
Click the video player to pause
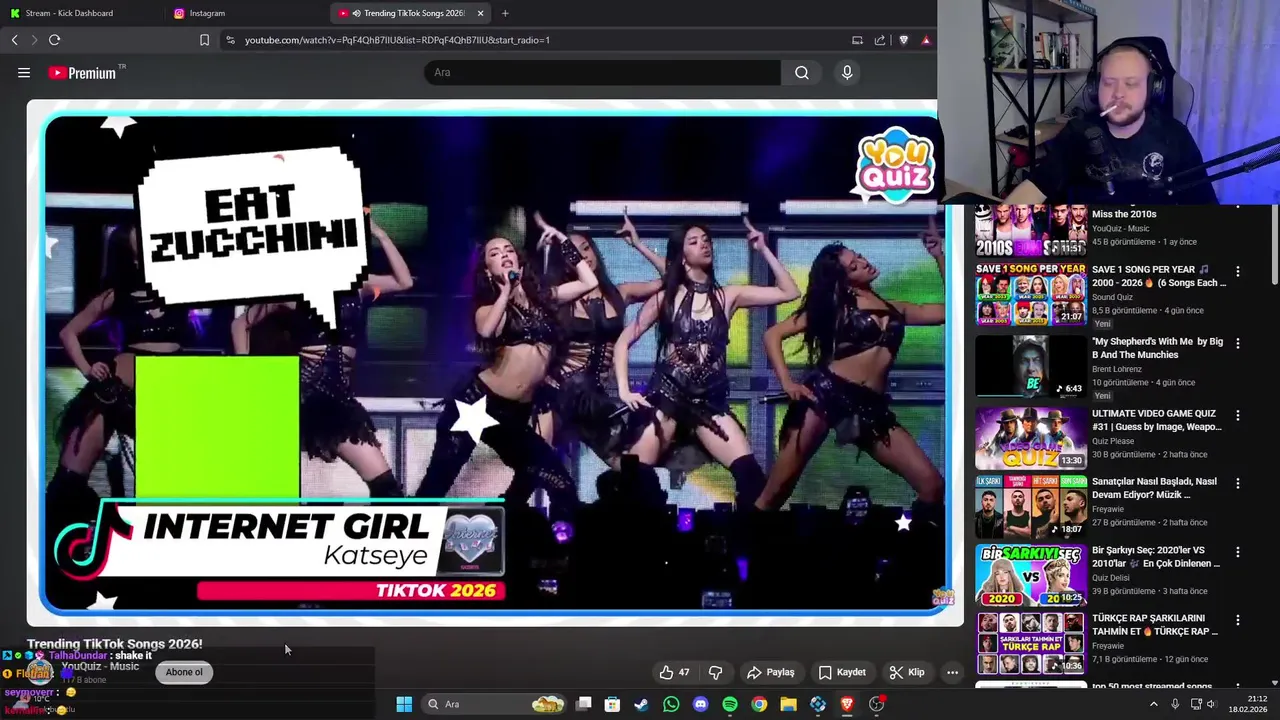tap(495, 365)
